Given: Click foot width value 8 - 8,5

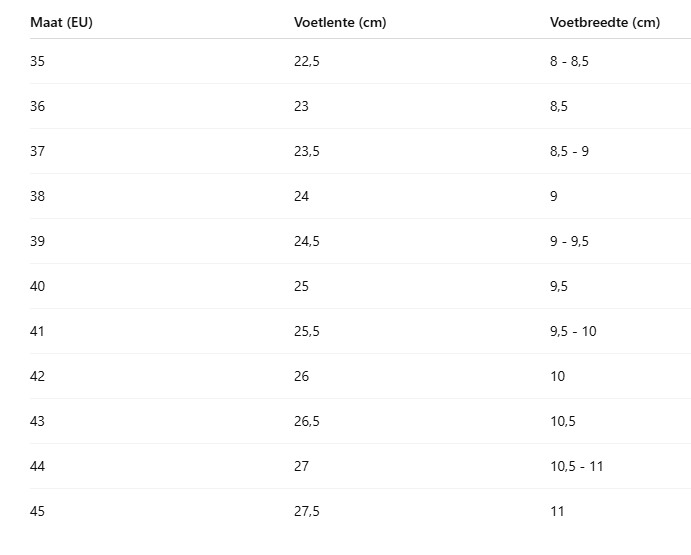Looking at the screenshot, I should (x=569, y=61).
